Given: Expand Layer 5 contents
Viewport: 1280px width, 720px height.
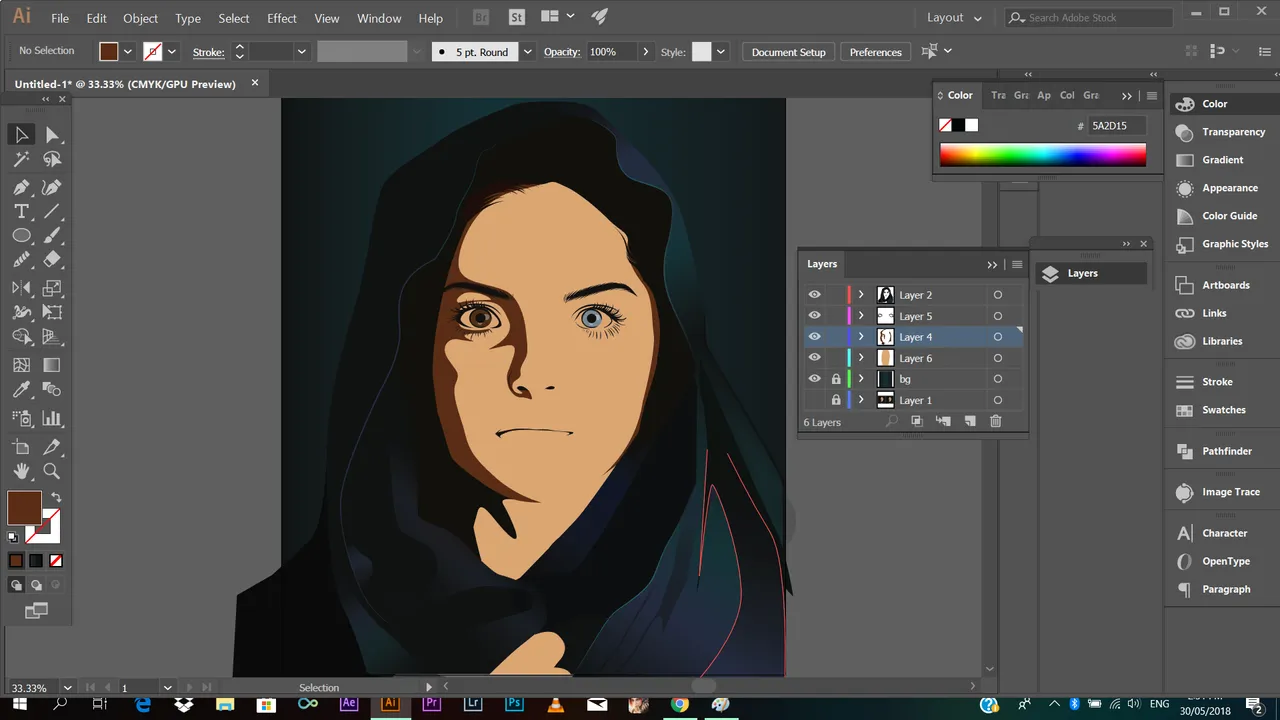Looking at the screenshot, I should (x=861, y=316).
